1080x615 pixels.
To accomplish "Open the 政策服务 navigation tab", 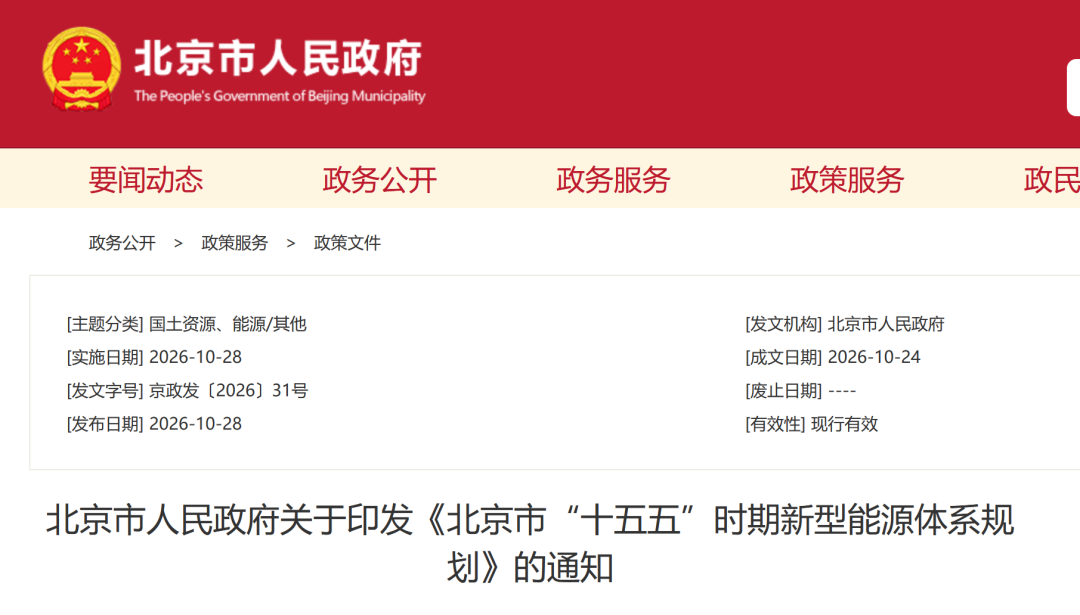I will [x=847, y=180].
